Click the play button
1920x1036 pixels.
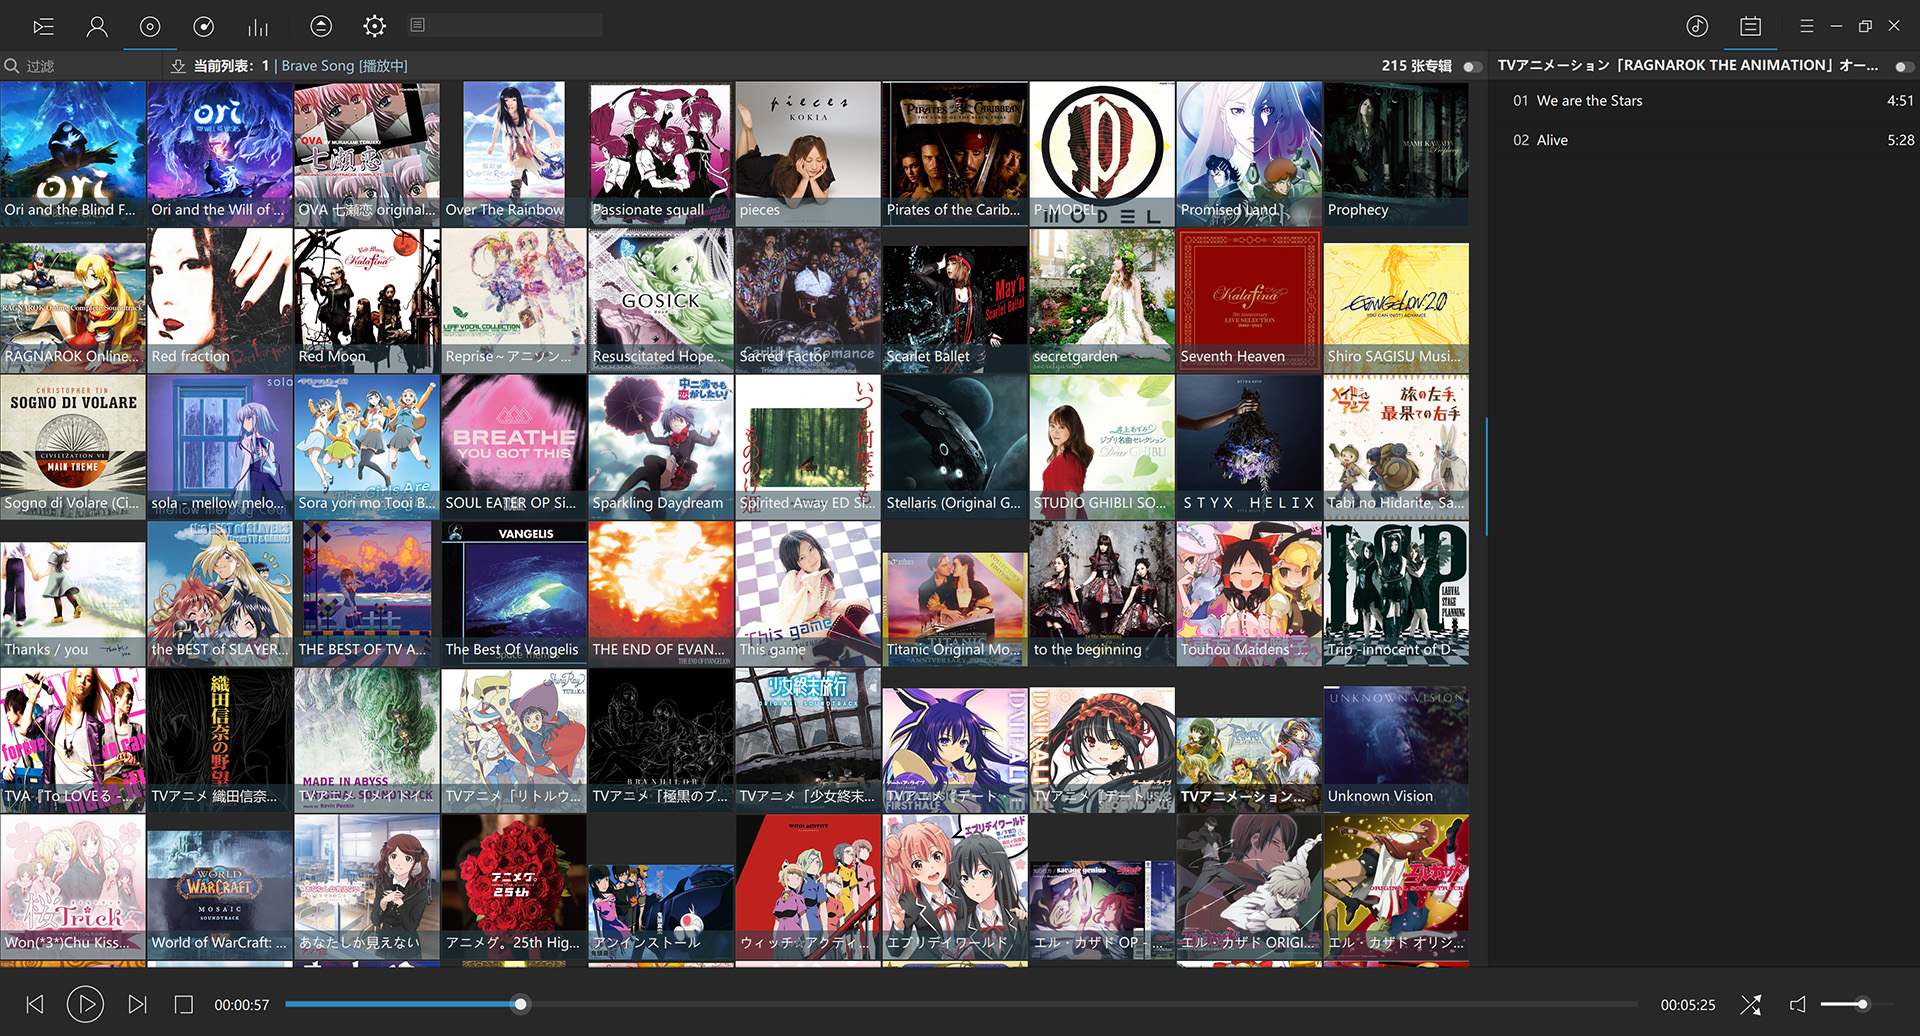click(85, 1004)
